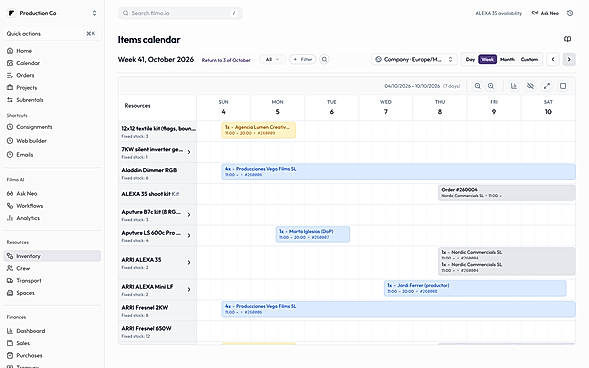Zoom out the calendar timeline
Image resolution: width=589 pixels, height=368 pixels.
[x=477, y=86]
